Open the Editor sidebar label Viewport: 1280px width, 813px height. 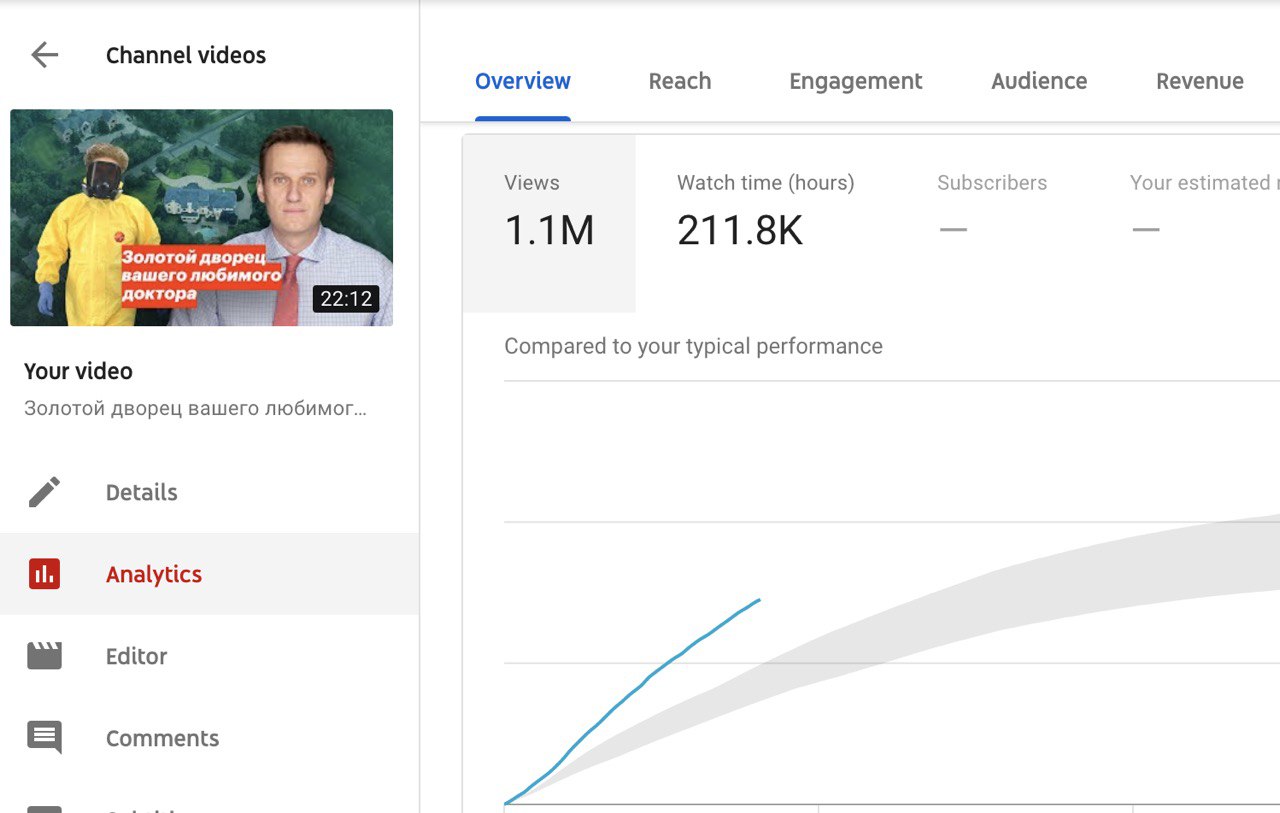click(137, 656)
